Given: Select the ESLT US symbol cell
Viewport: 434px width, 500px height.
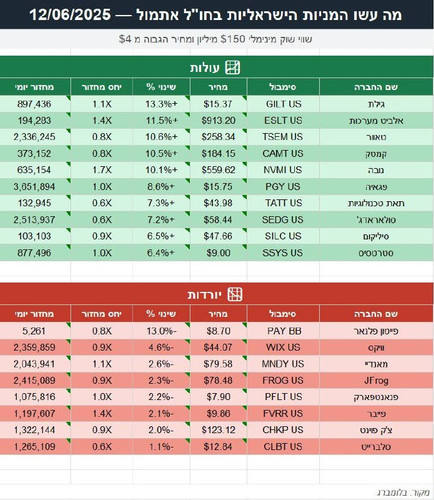Looking at the screenshot, I should 283,120.
